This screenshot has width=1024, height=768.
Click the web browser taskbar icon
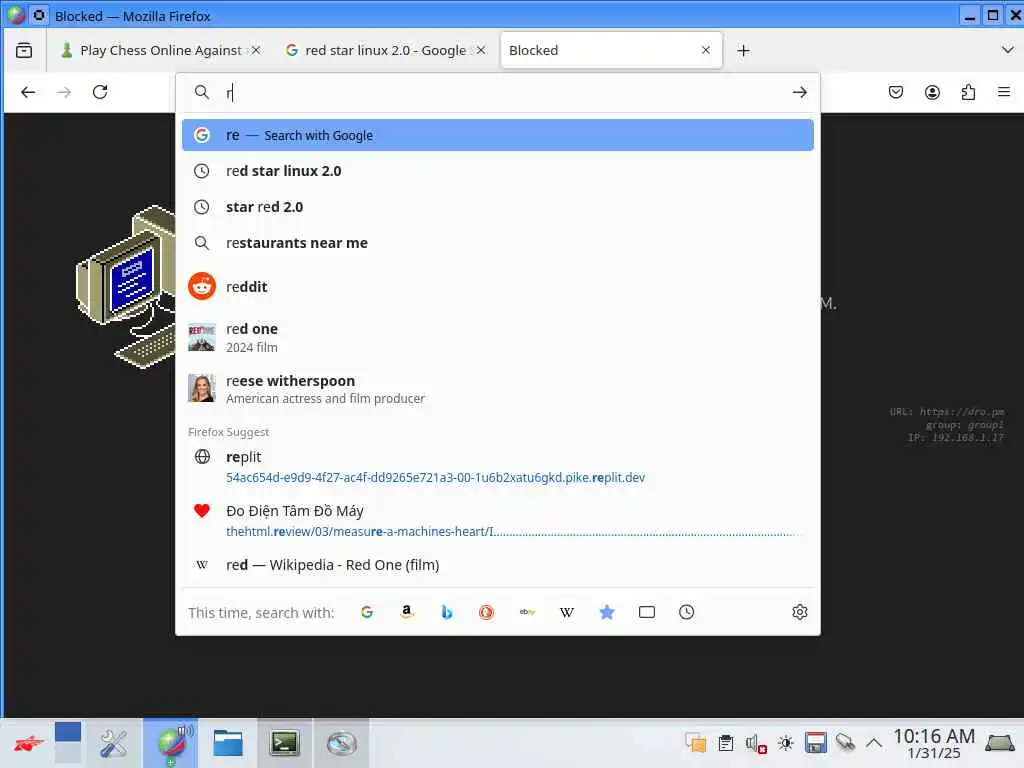tap(171, 743)
